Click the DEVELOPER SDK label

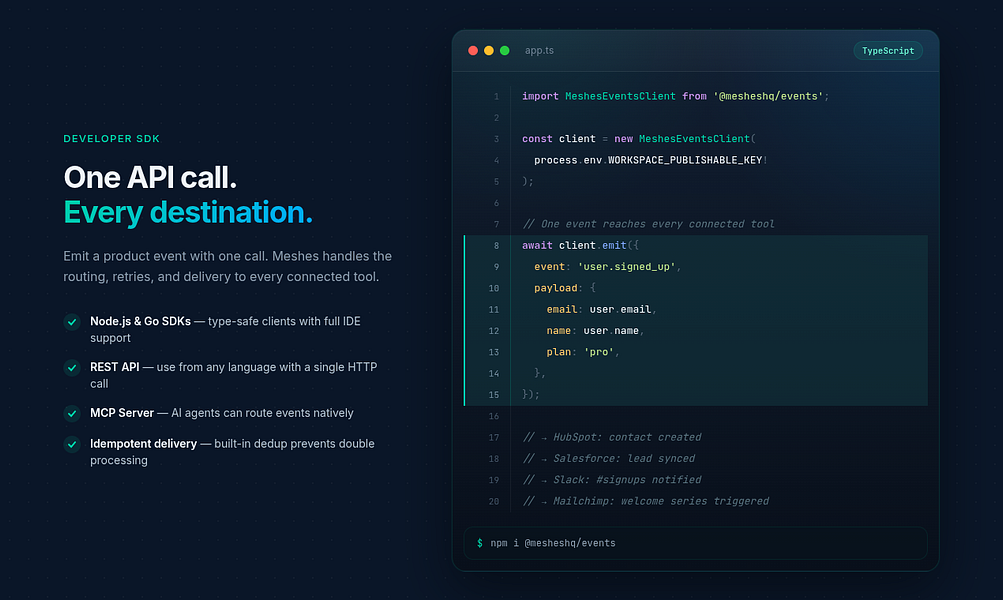[x=111, y=139]
